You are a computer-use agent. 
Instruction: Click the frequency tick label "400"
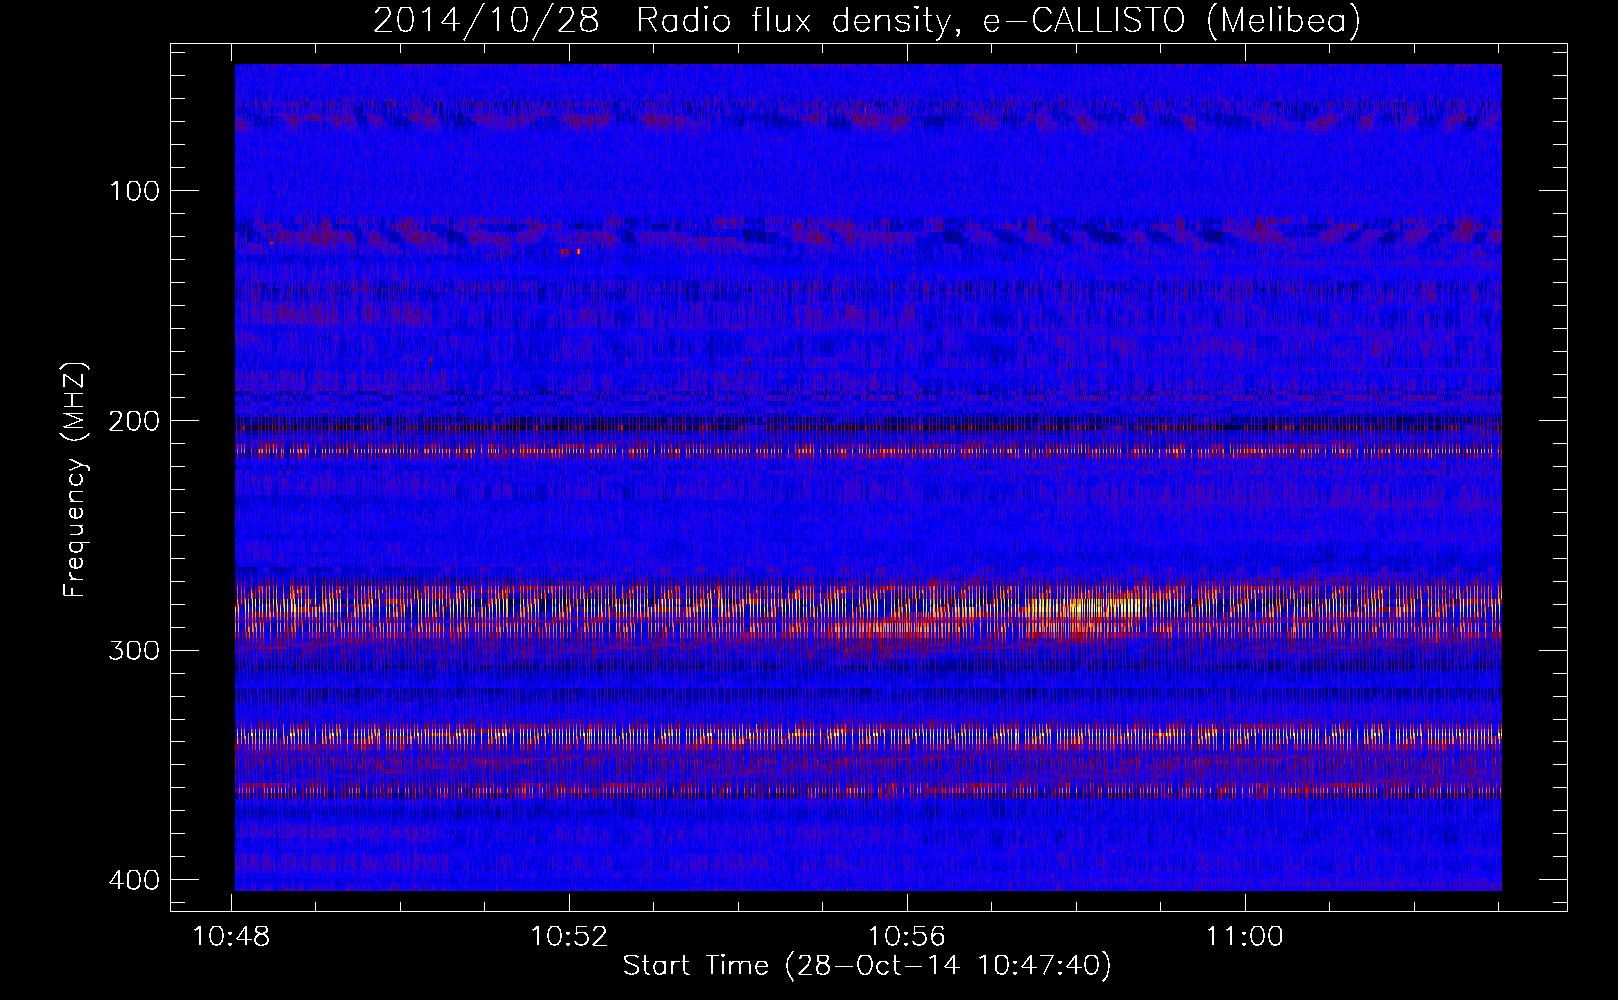[x=133, y=880]
